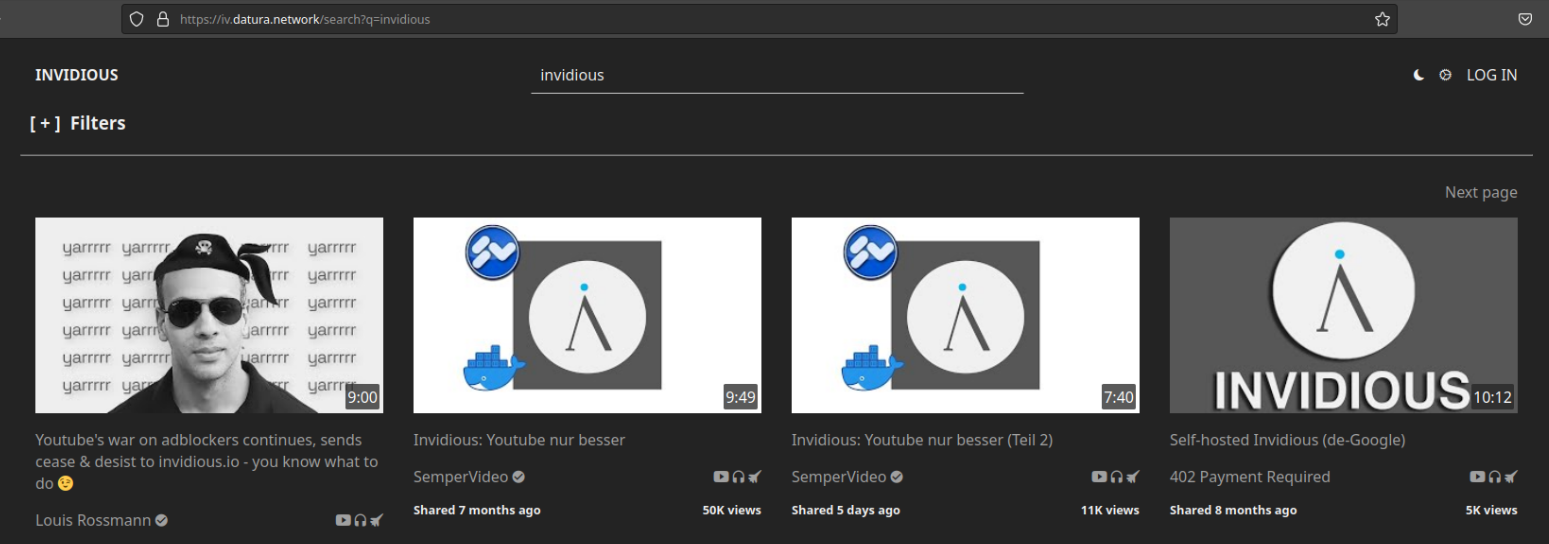The width and height of the screenshot is (1549, 544).
Task: Open 'Youtube's war on adblockers continues' title
Action: 207,461
